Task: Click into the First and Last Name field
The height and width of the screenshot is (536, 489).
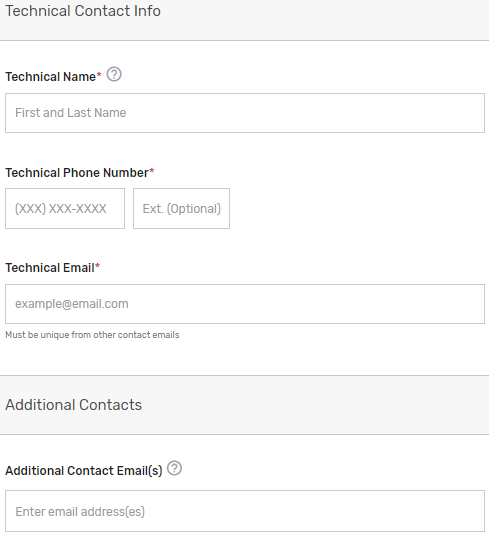Action: (x=245, y=113)
